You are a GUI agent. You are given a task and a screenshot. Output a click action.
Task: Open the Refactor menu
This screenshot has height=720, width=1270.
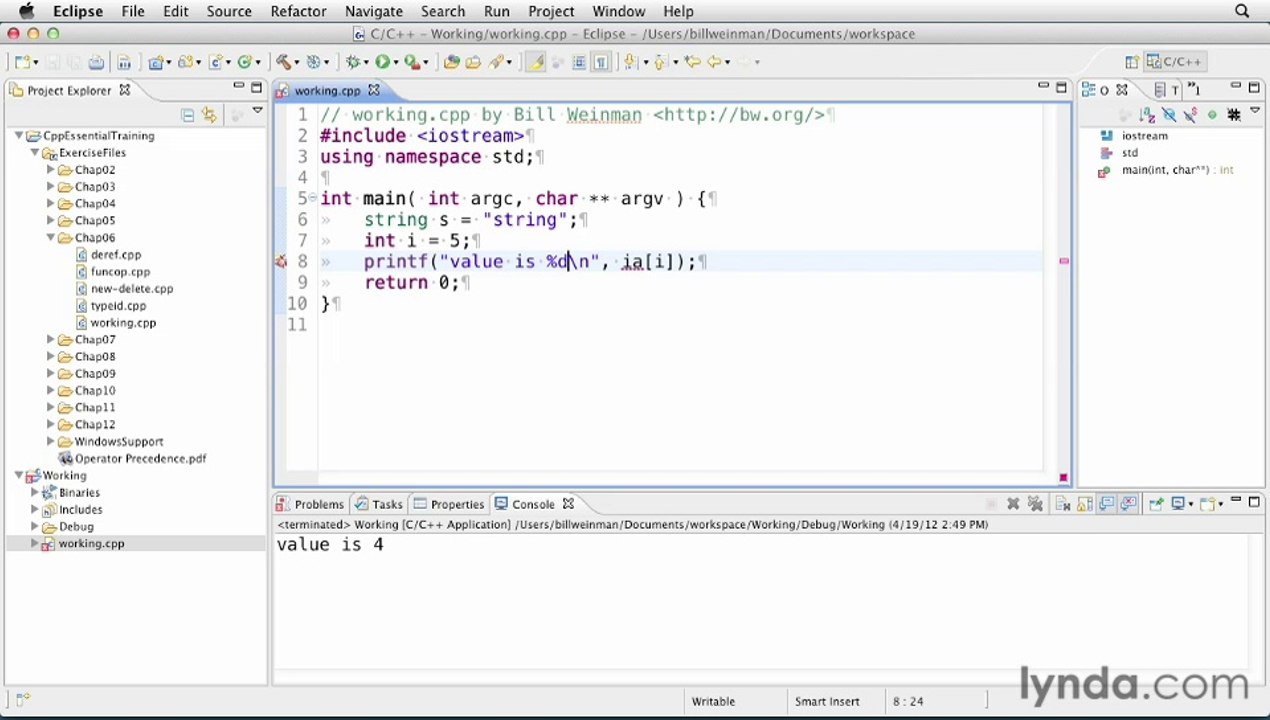click(x=298, y=12)
